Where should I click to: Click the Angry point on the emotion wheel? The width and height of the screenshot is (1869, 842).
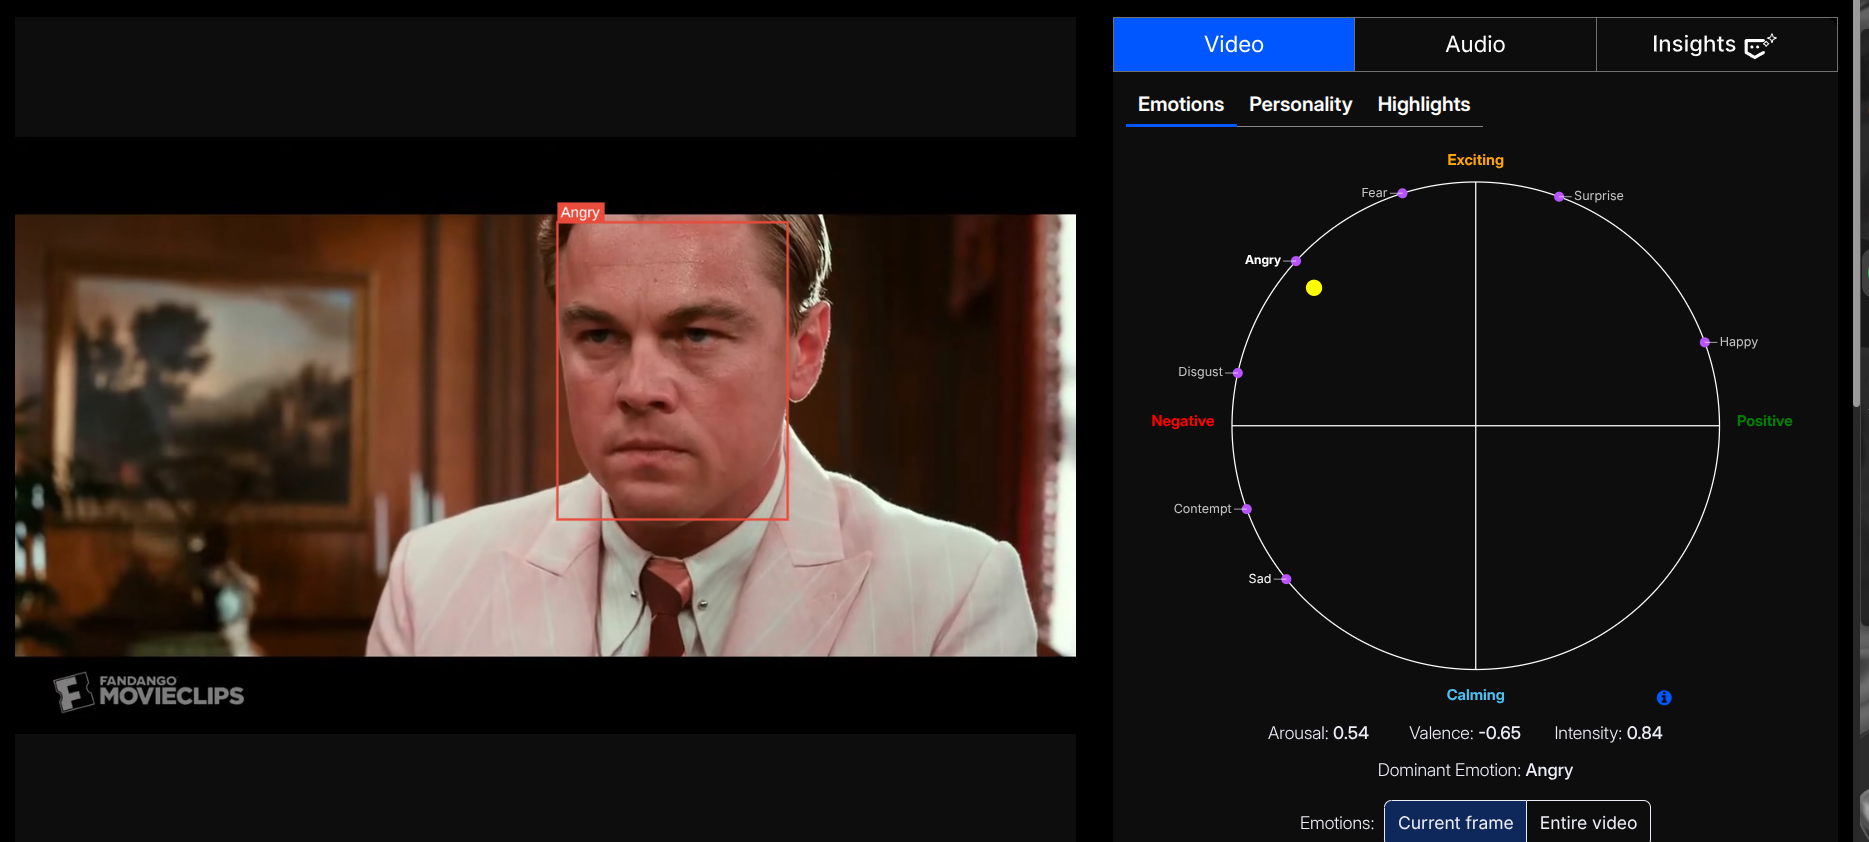[x=1296, y=261]
